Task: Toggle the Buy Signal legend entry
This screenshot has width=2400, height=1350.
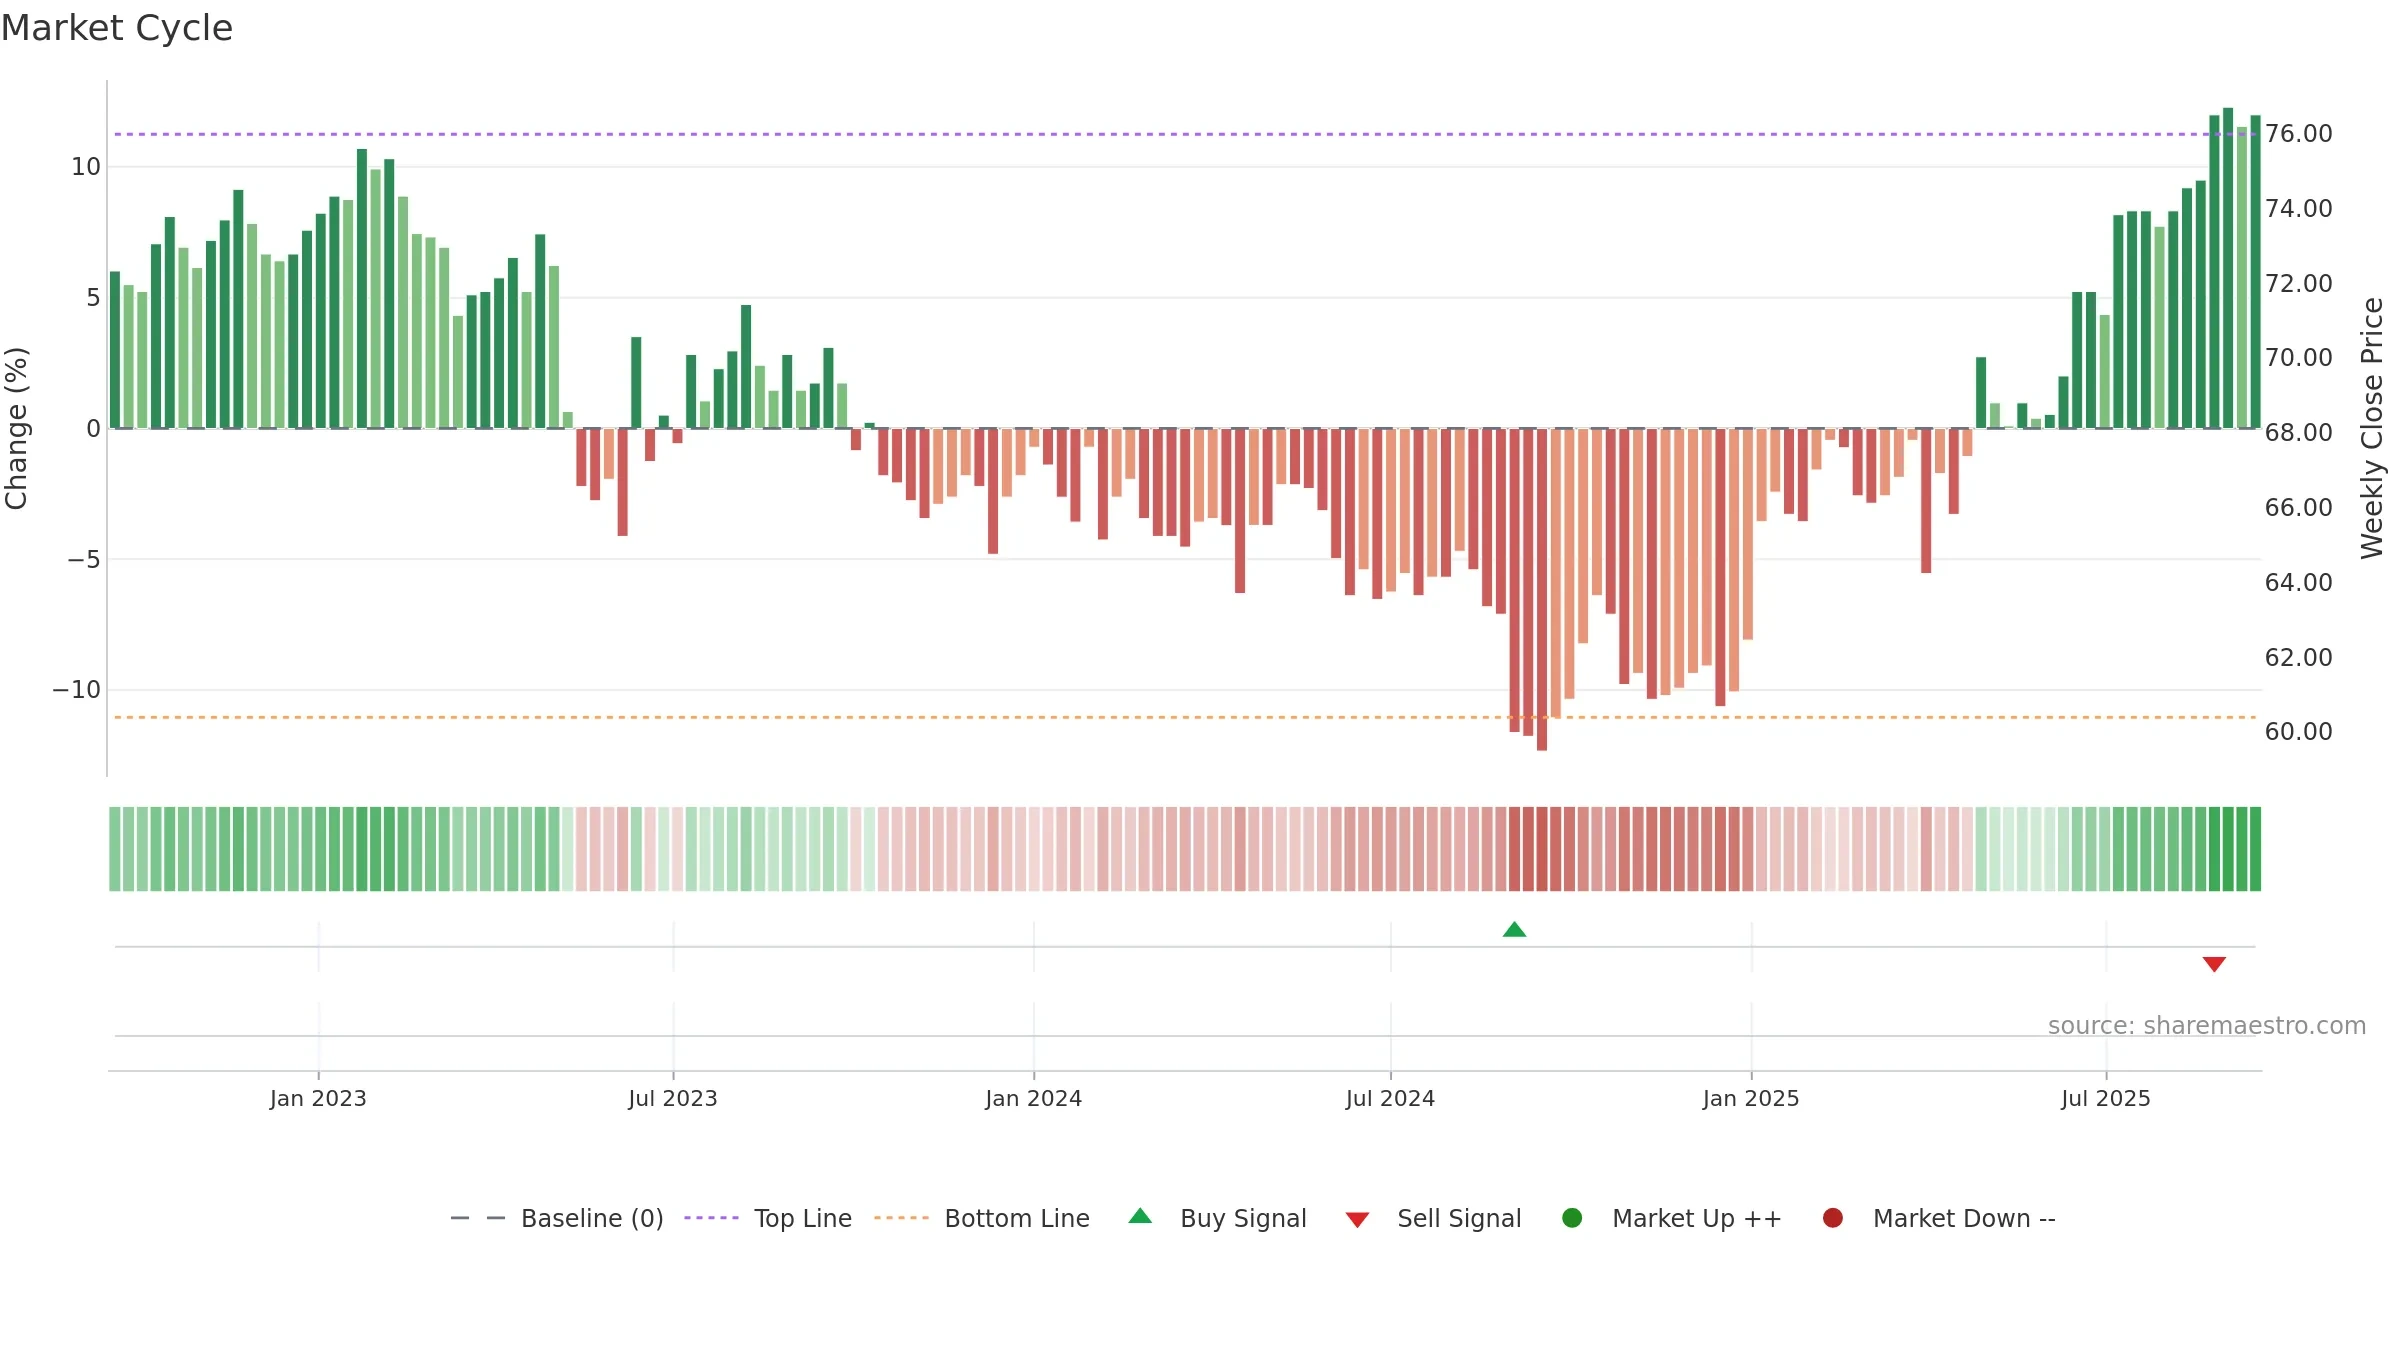Action: coord(1217,1218)
